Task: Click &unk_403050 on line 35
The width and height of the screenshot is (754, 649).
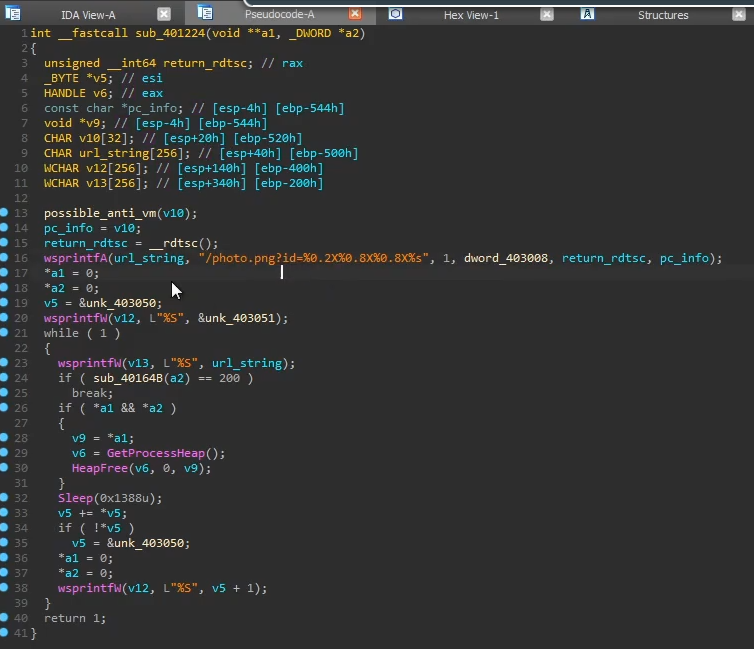Action: (x=148, y=543)
